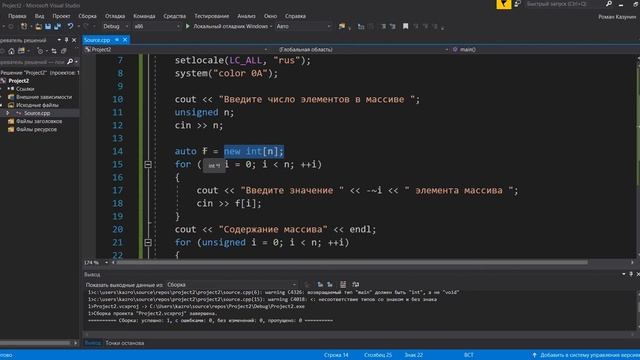This screenshot has height=360, width=640.
Task: Click the ВСТ insert mode indicator
Action: pos(469,355)
